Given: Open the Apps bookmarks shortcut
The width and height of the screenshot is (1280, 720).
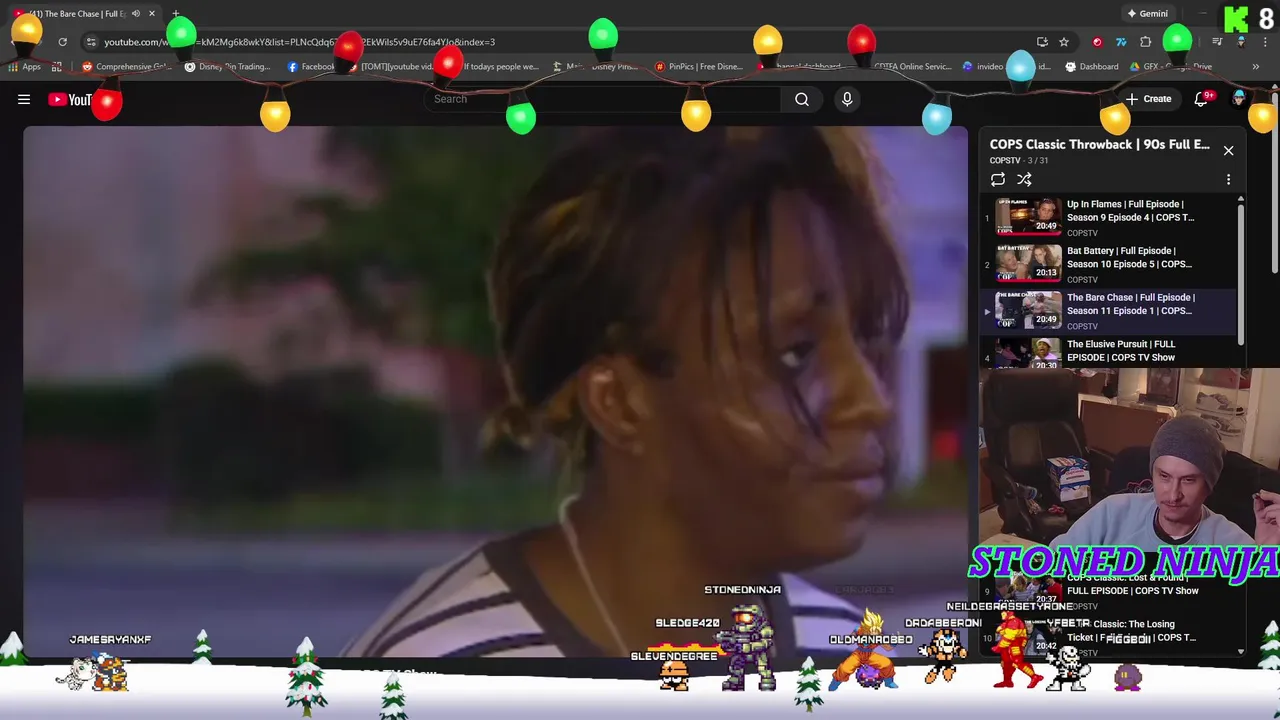Looking at the screenshot, I should pos(25,67).
